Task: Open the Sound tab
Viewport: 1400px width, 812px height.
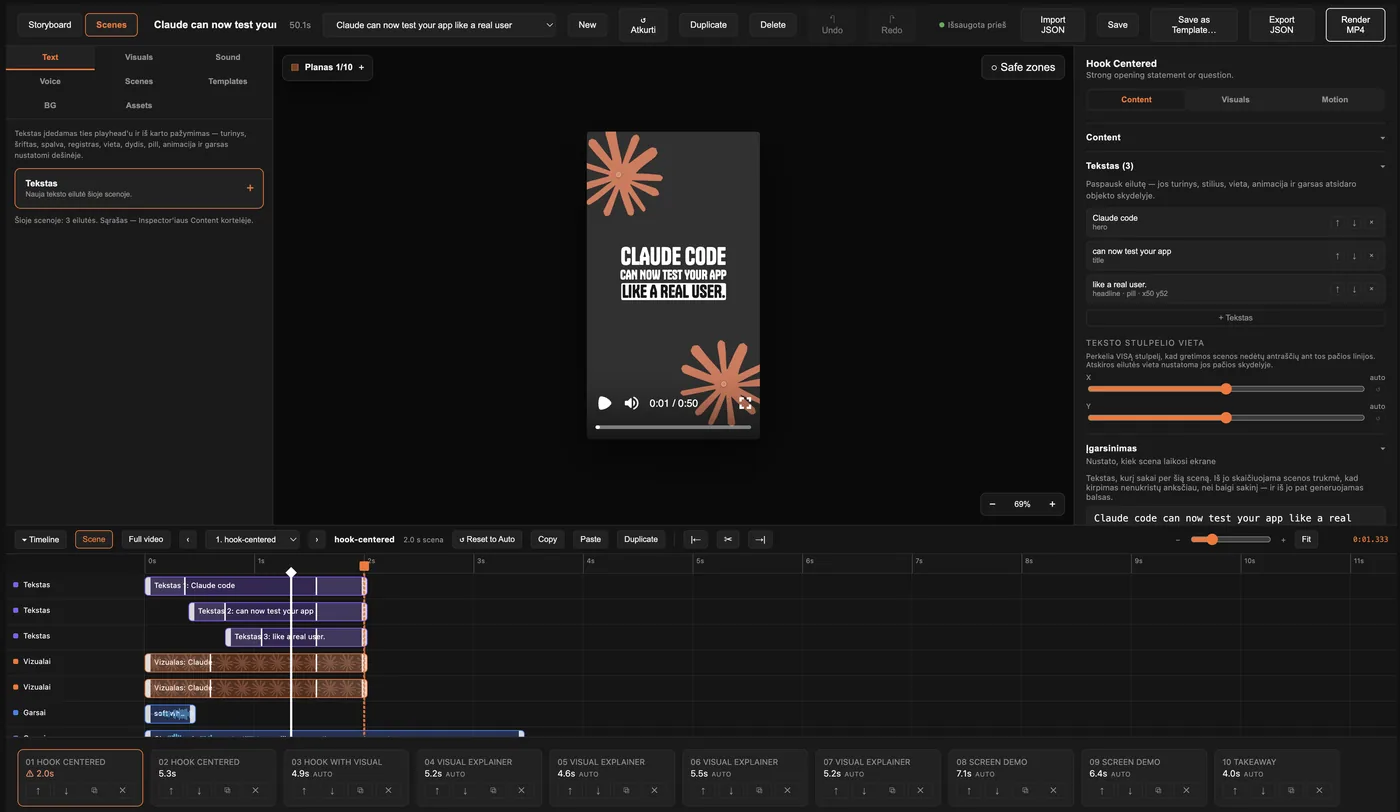Action: [228, 57]
